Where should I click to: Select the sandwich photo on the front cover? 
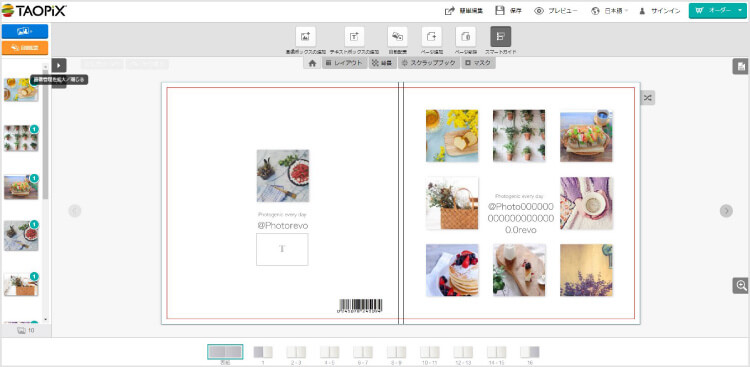click(586, 137)
